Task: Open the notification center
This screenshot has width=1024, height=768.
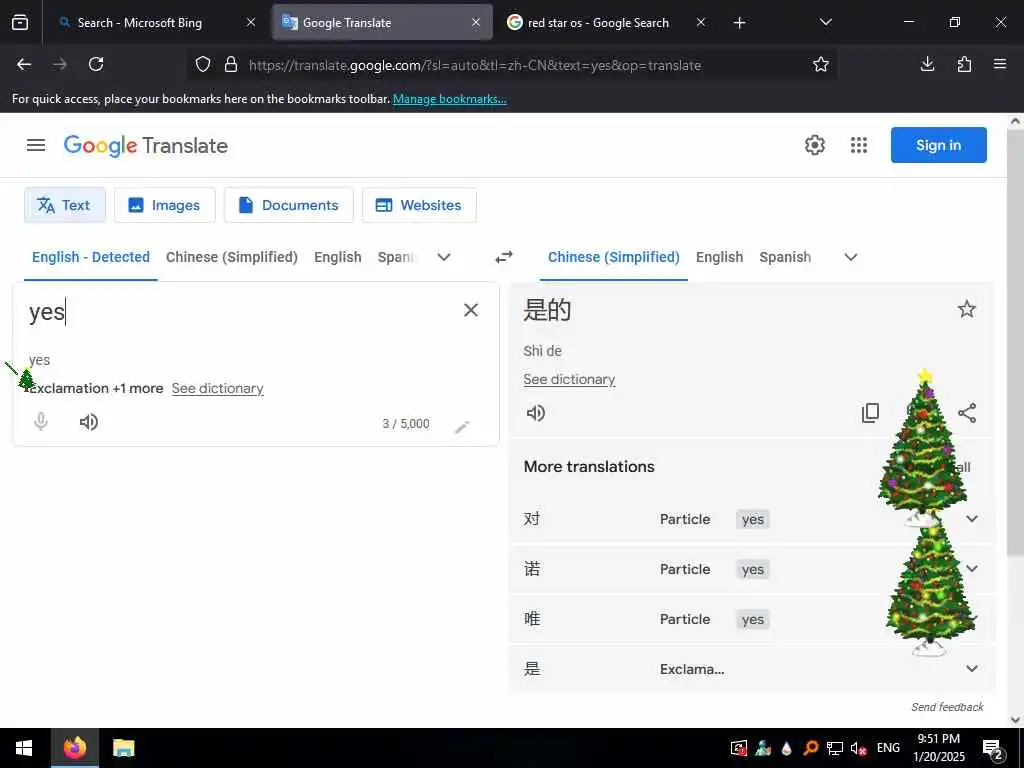Action: [993, 748]
